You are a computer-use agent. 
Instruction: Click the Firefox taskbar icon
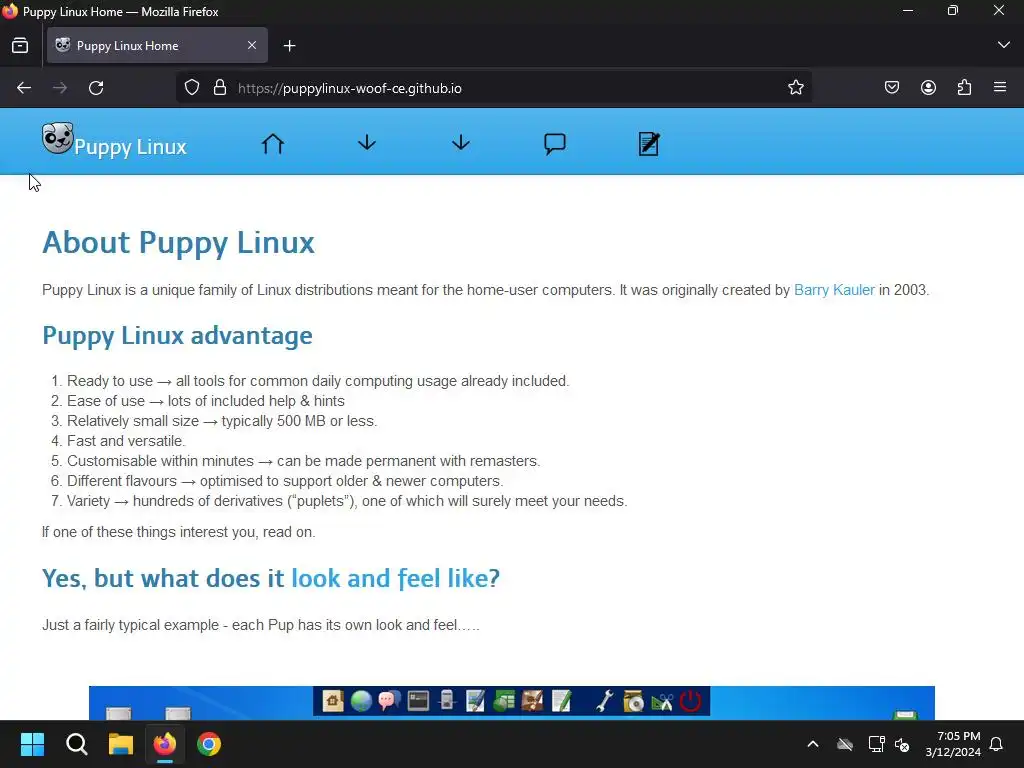point(165,744)
